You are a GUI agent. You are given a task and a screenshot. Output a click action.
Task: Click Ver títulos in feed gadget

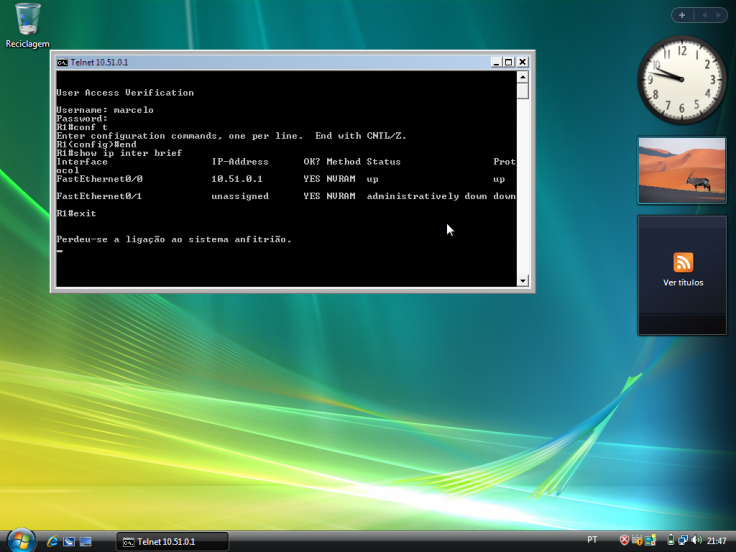[x=683, y=283]
